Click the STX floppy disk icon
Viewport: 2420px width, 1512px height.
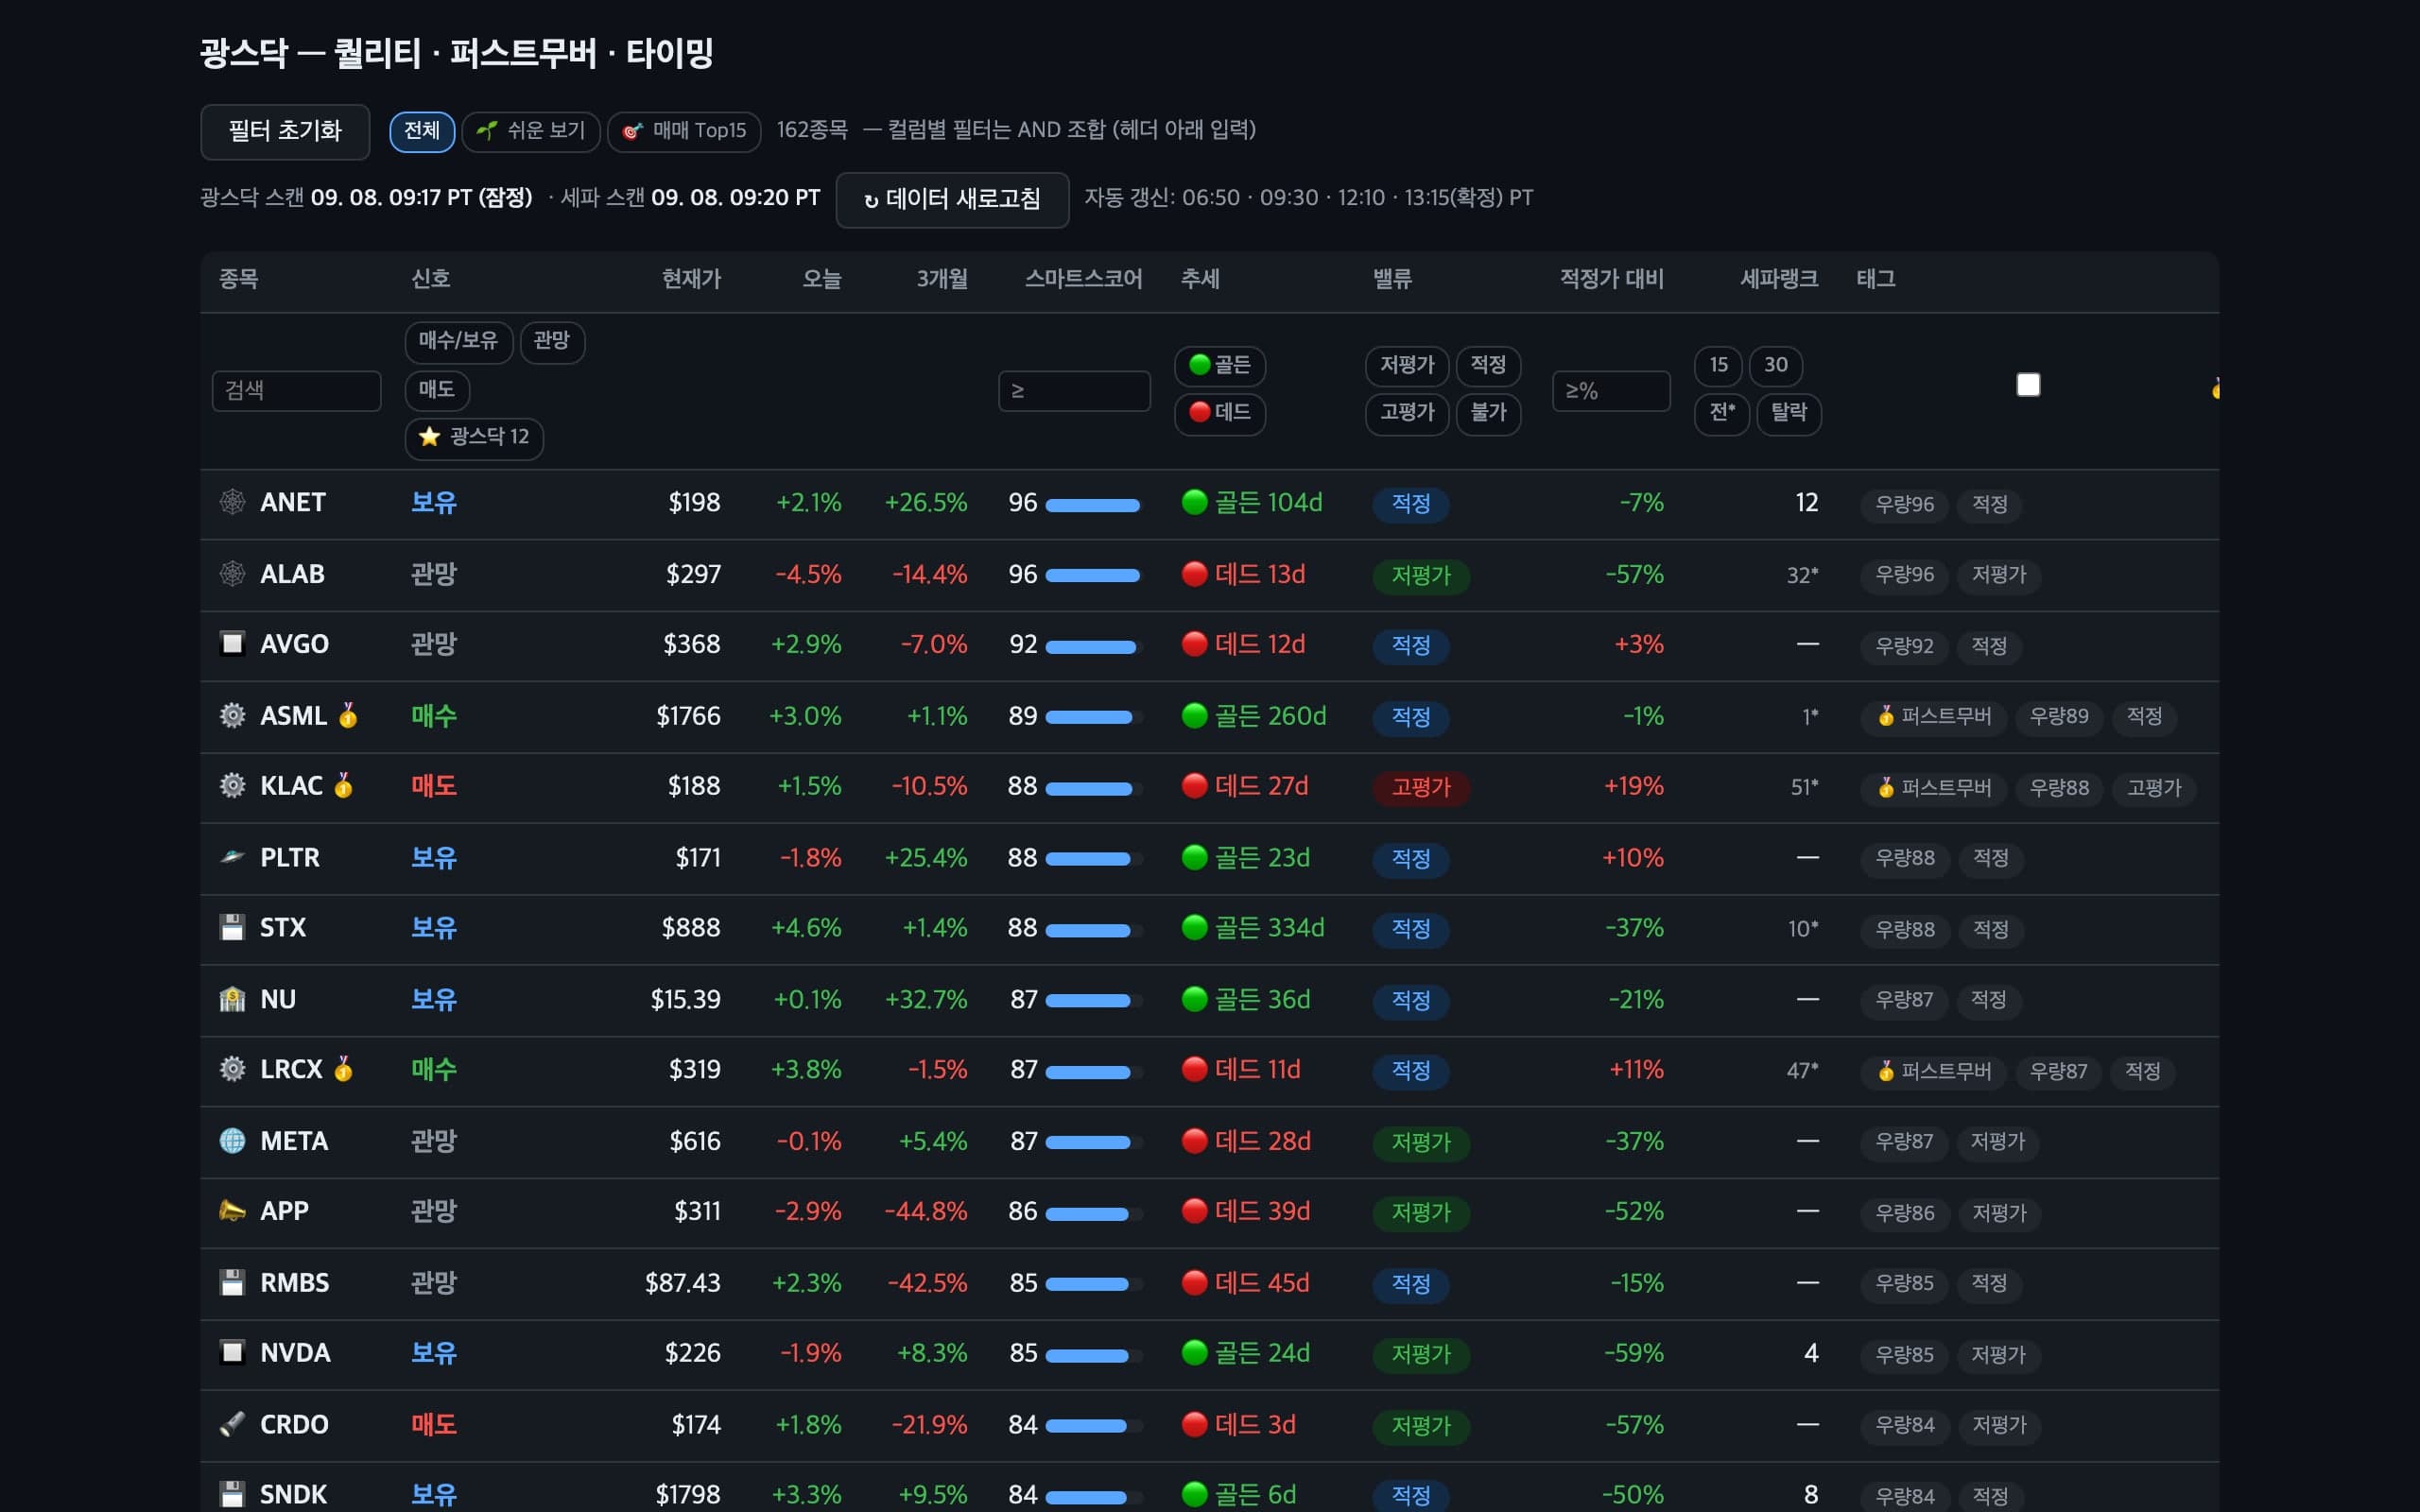(232, 927)
